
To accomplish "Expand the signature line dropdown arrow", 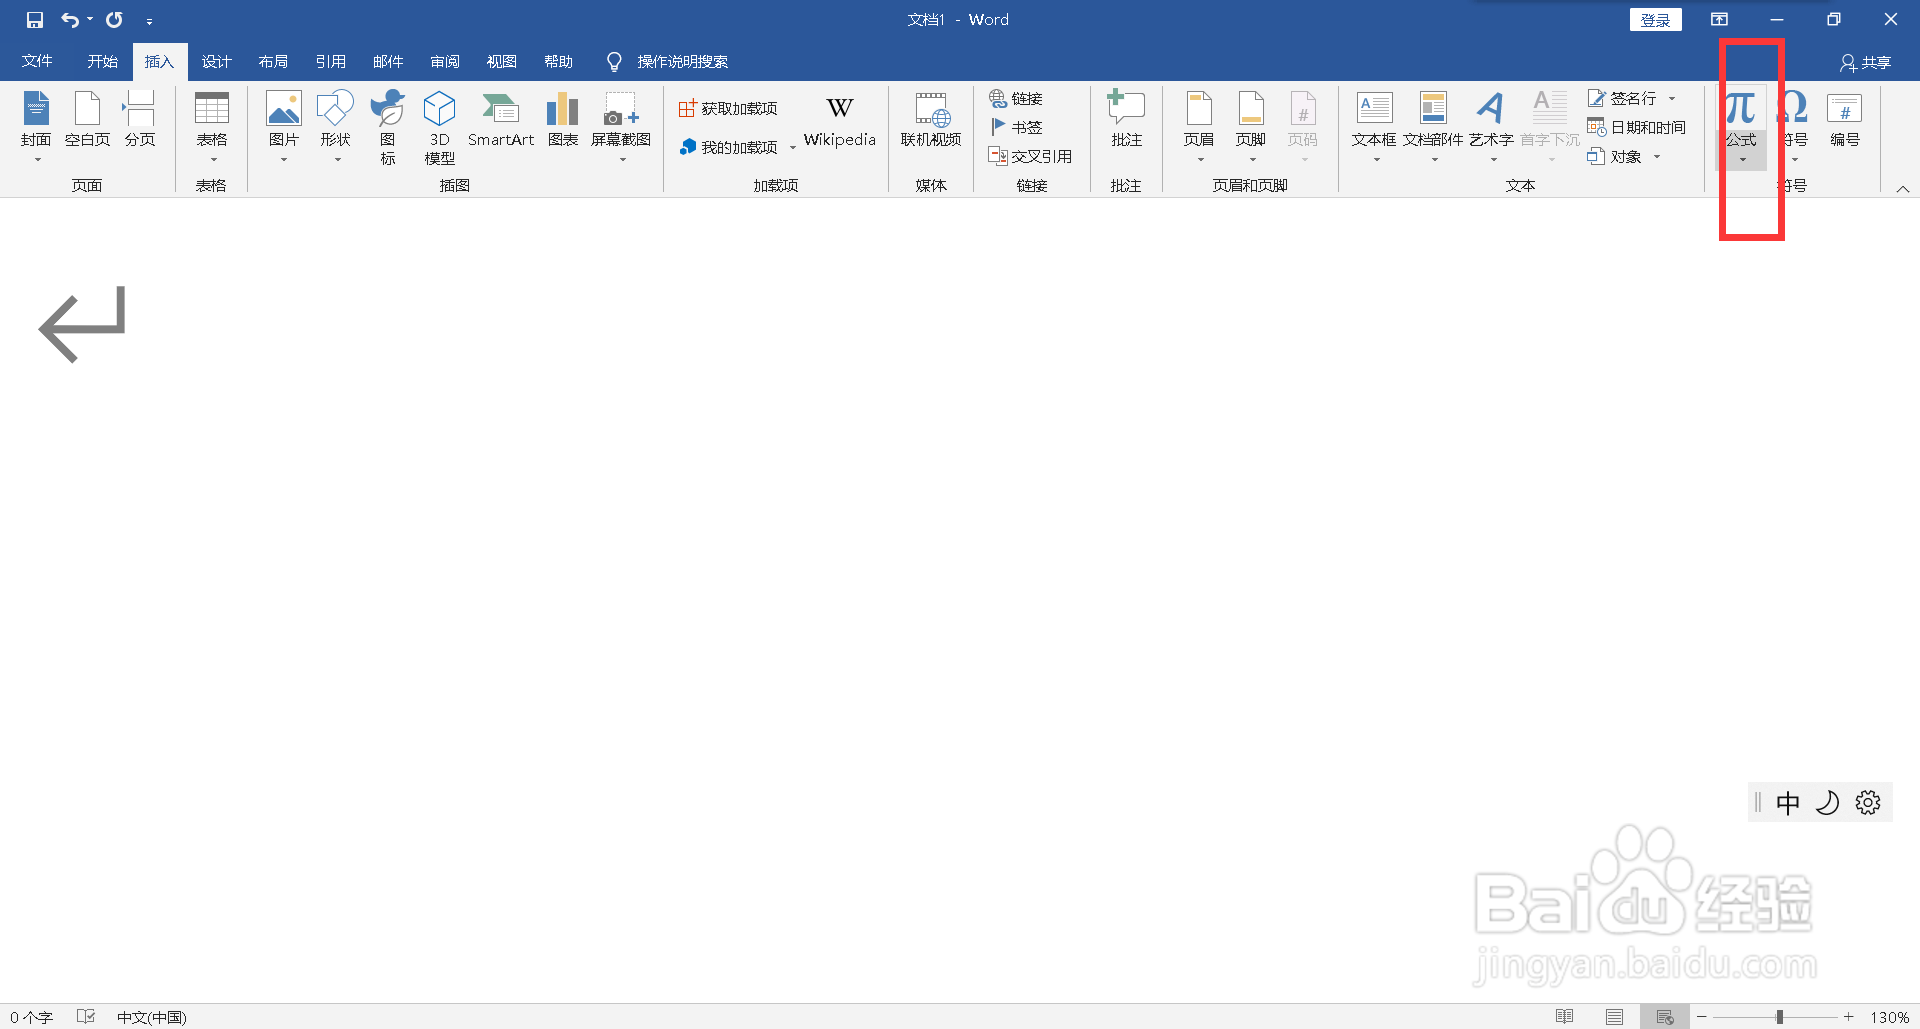I will (x=1672, y=98).
